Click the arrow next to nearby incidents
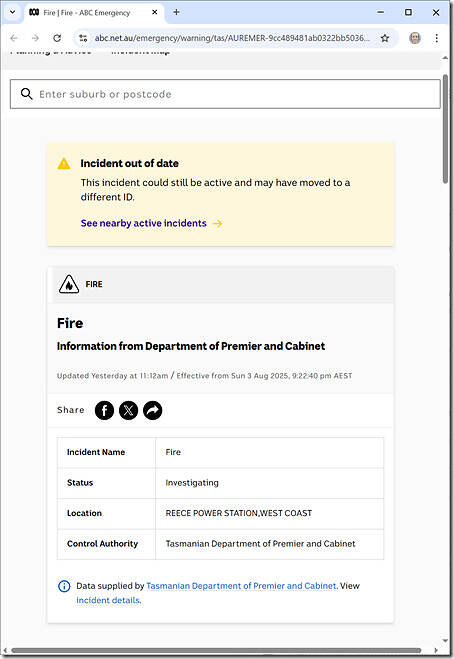This screenshot has height=659, width=454. [217, 223]
